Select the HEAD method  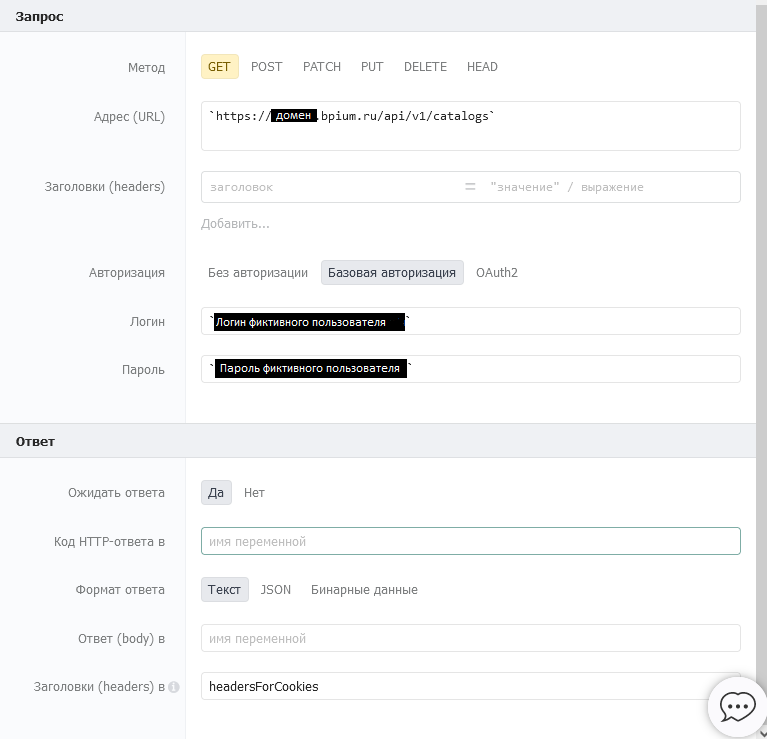click(482, 67)
